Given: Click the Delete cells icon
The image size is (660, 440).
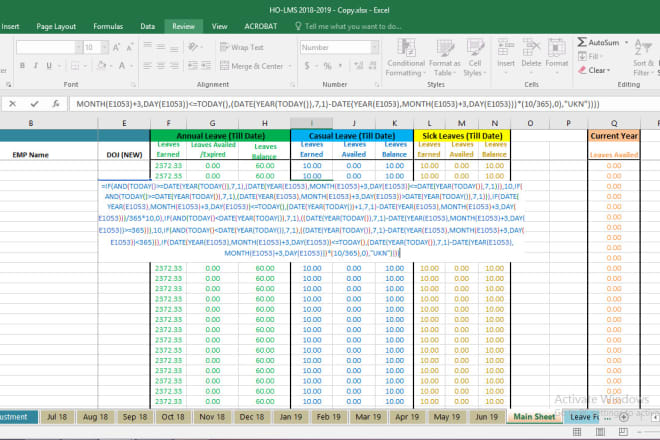Looking at the screenshot, I should point(531,47).
